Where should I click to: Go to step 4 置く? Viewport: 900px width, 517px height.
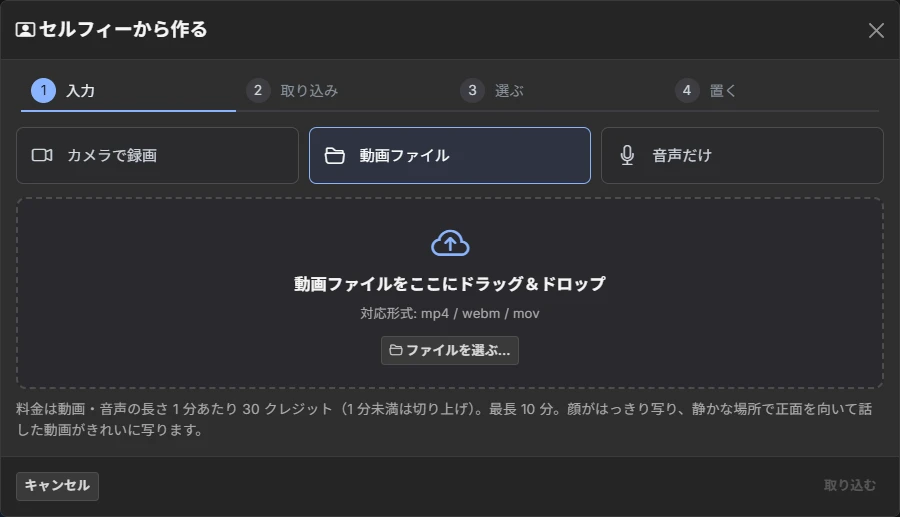772,91
